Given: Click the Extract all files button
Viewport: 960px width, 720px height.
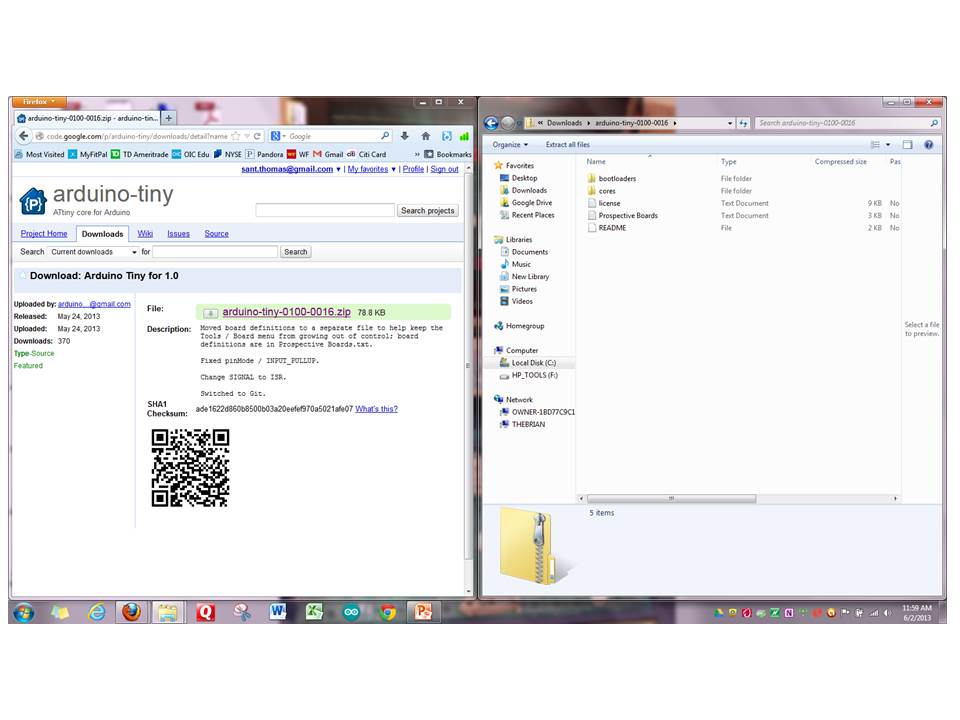Looking at the screenshot, I should point(568,144).
